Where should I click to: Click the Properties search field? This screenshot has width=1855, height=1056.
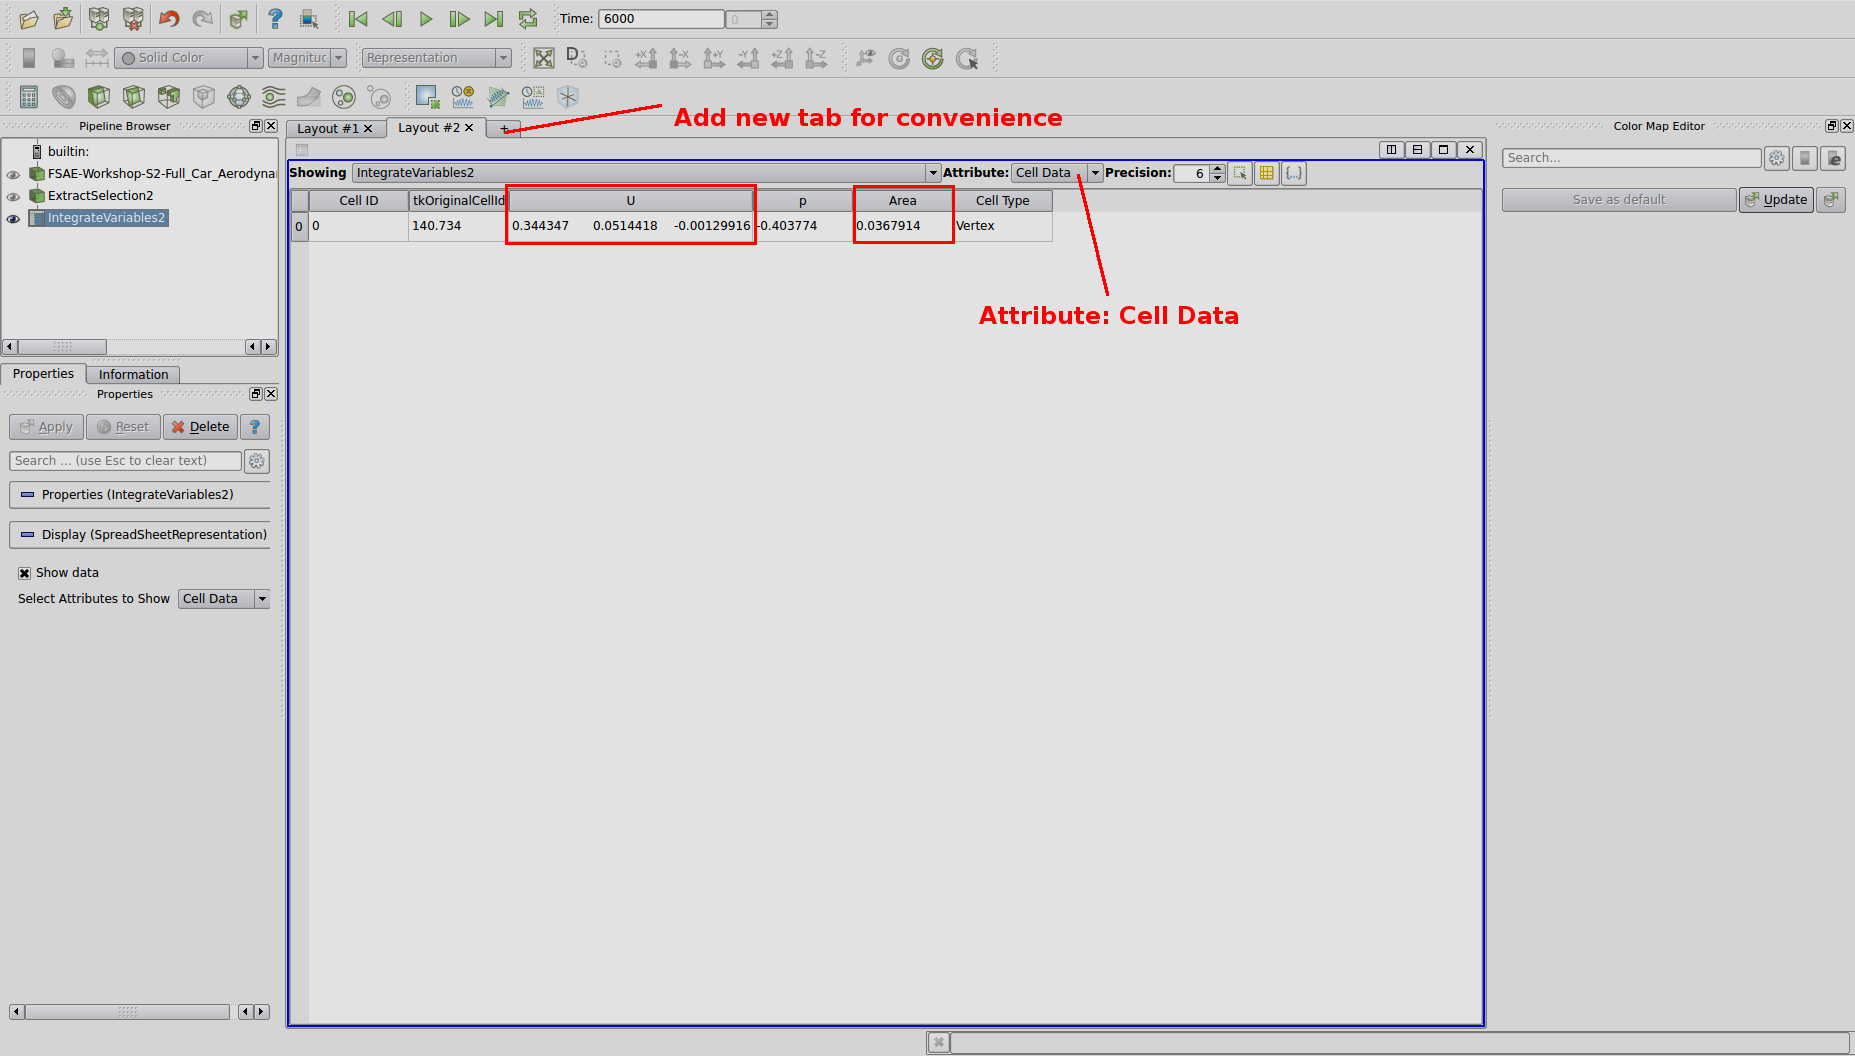[x=126, y=461]
